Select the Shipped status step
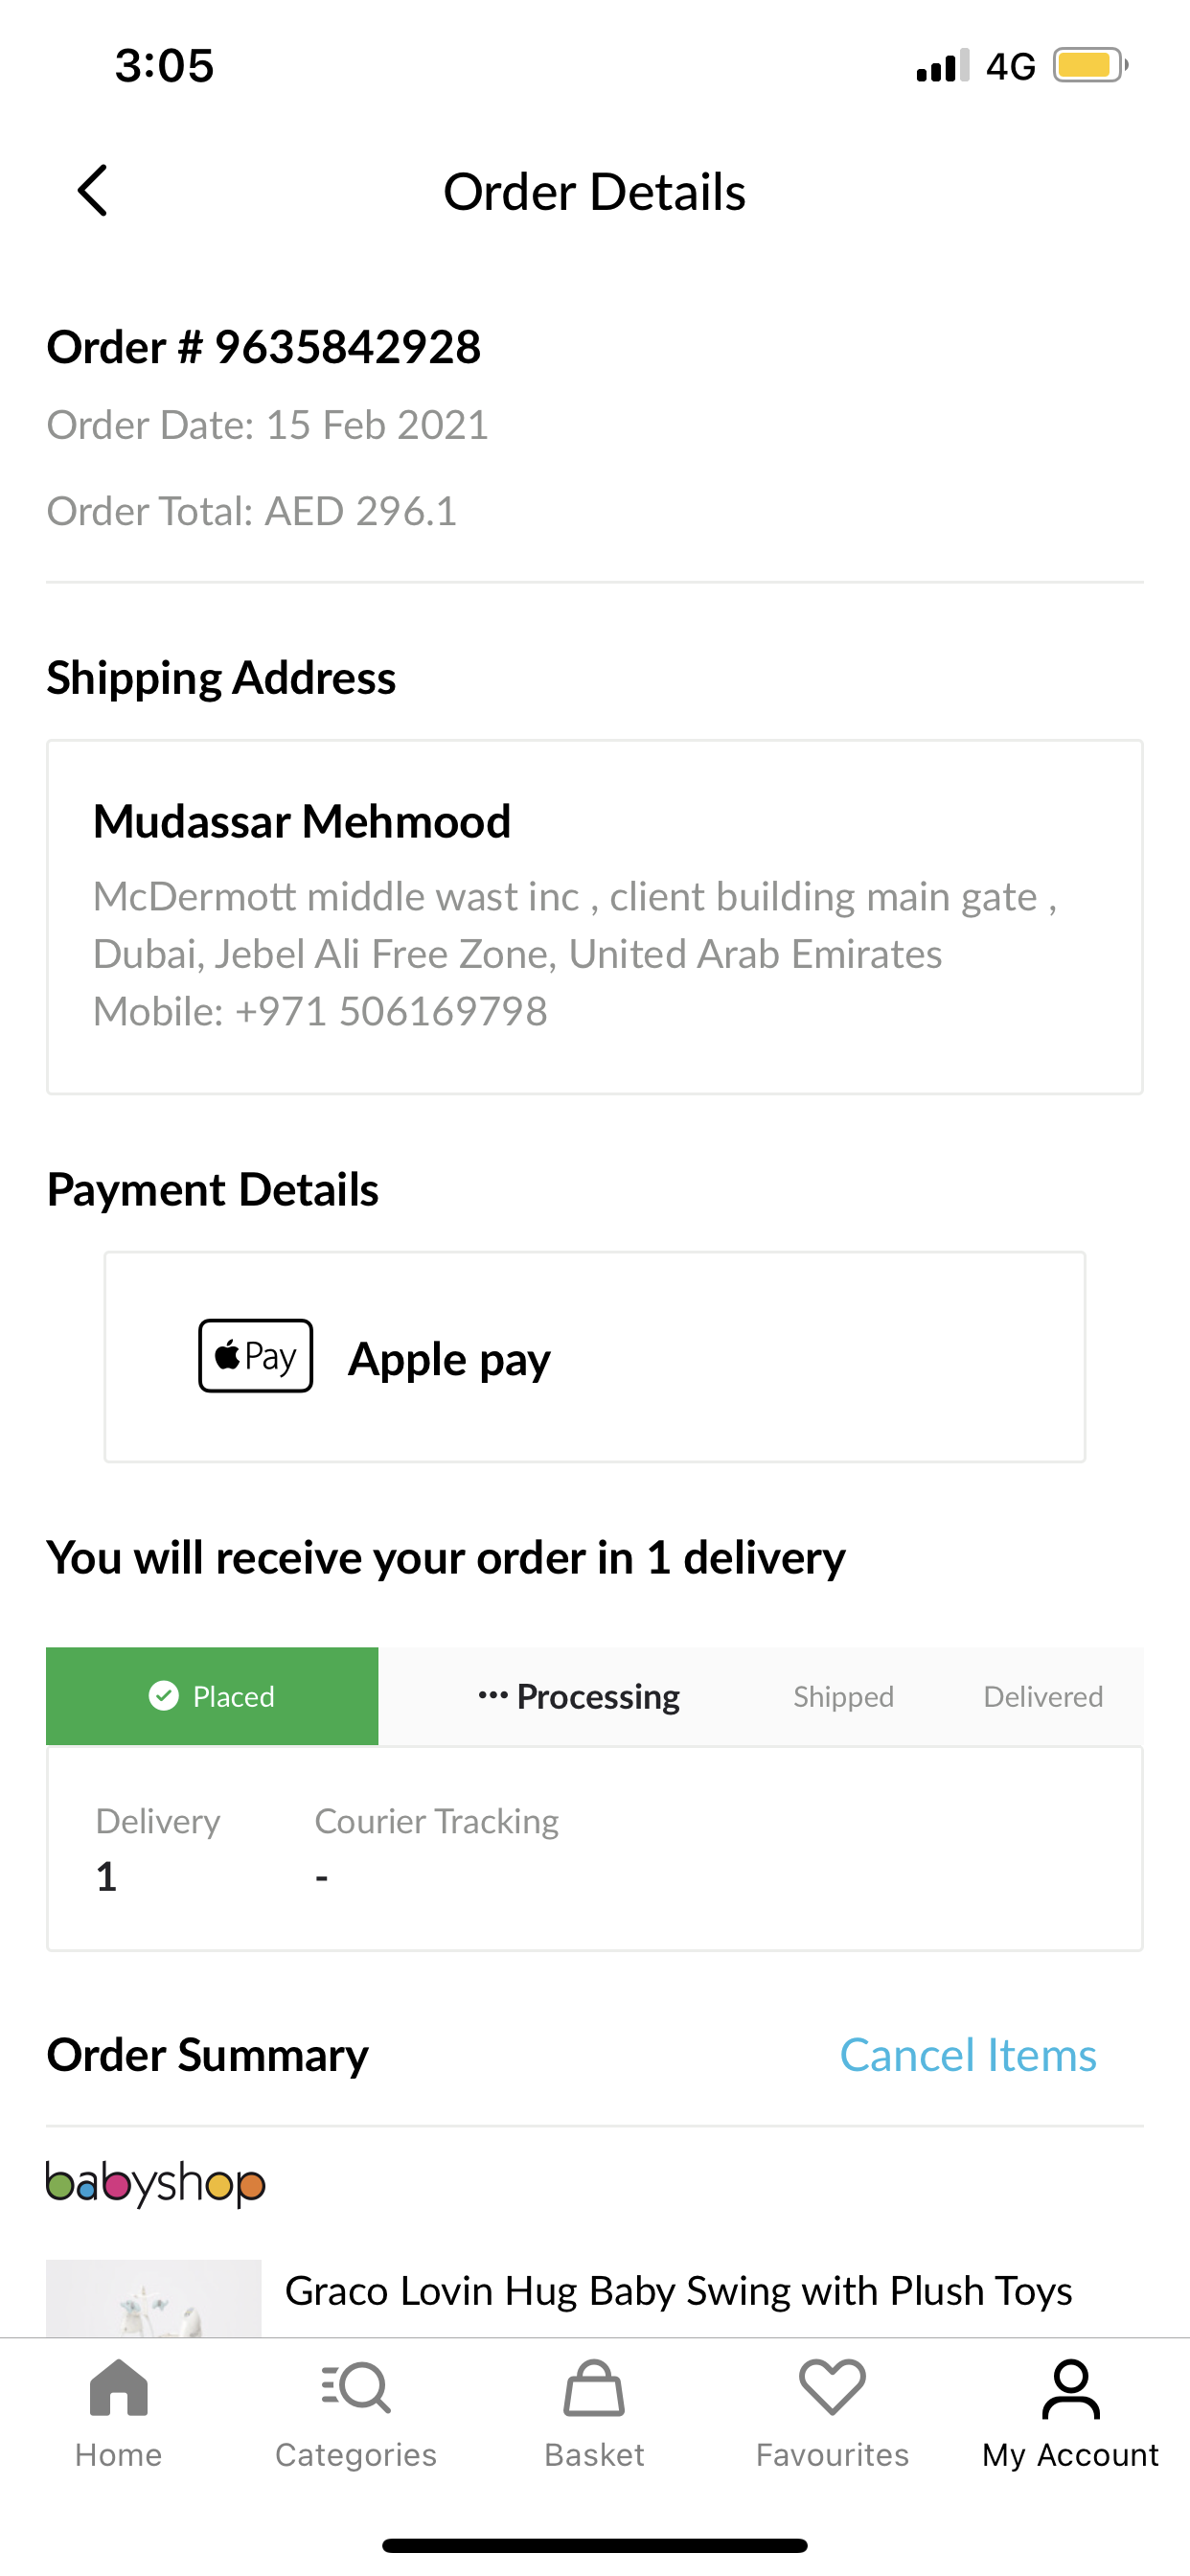The width and height of the screenshot is (1190, 2576). coord(843,1696)
